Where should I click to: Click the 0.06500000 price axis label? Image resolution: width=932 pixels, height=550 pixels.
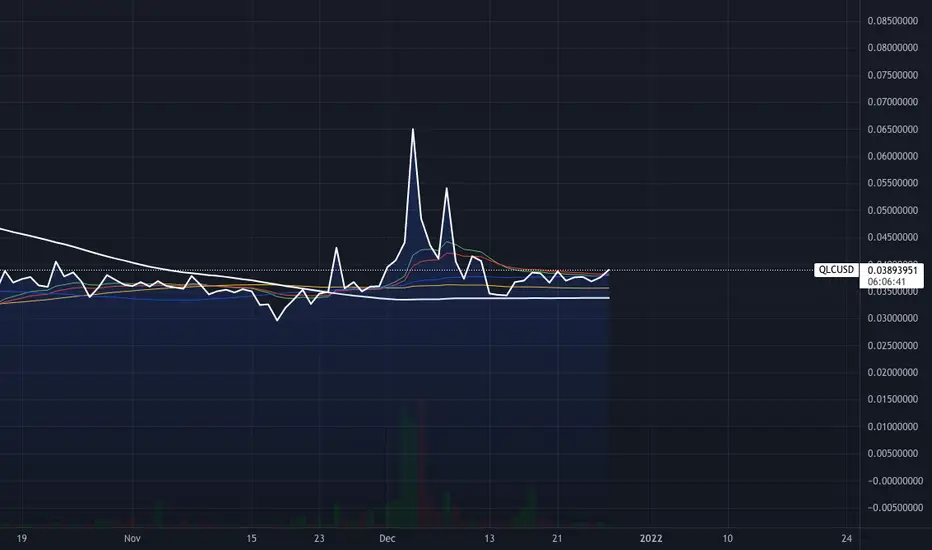coord(893,129)
